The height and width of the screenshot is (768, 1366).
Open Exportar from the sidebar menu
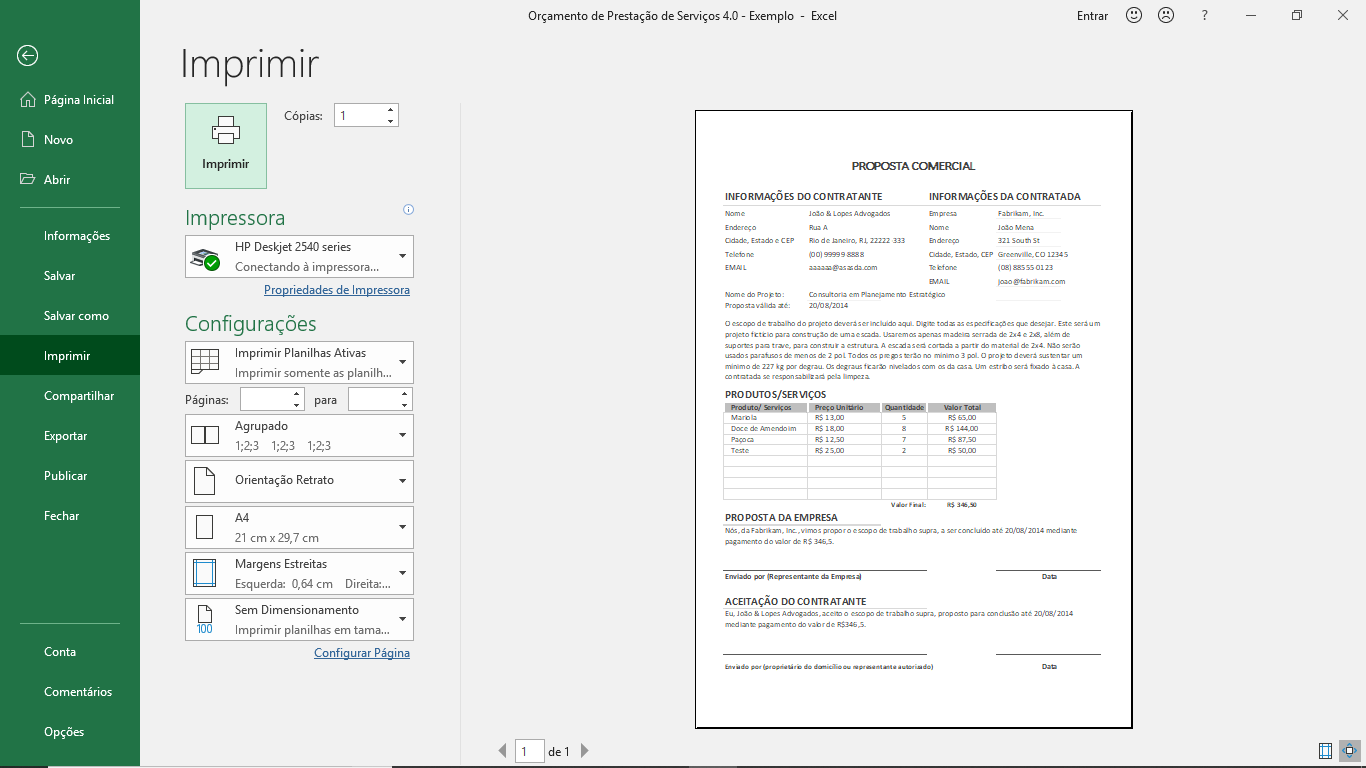(66, 436)
